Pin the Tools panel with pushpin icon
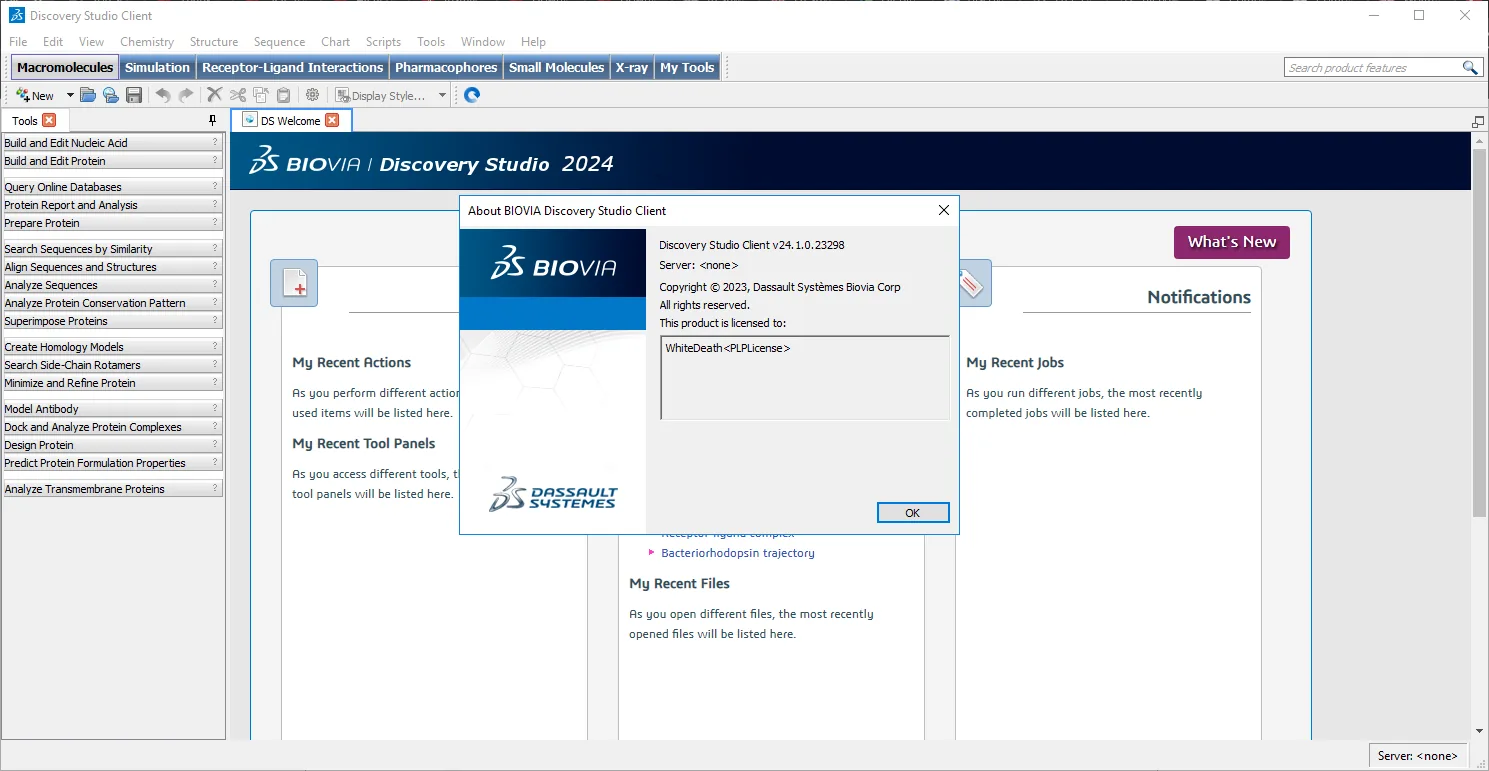Screen dimensions: 1489x771 212,120
